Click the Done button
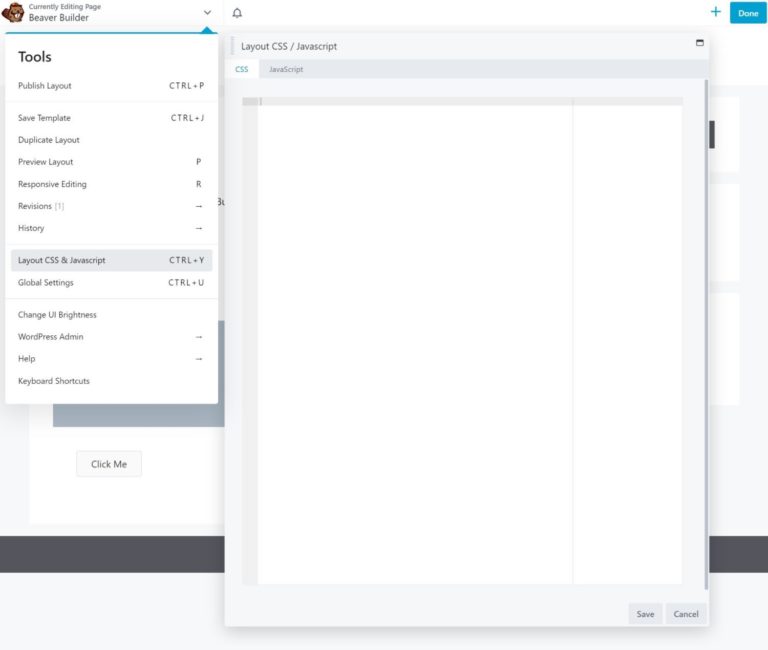Viewport: 768px width, 650px height. coord(747,13)
